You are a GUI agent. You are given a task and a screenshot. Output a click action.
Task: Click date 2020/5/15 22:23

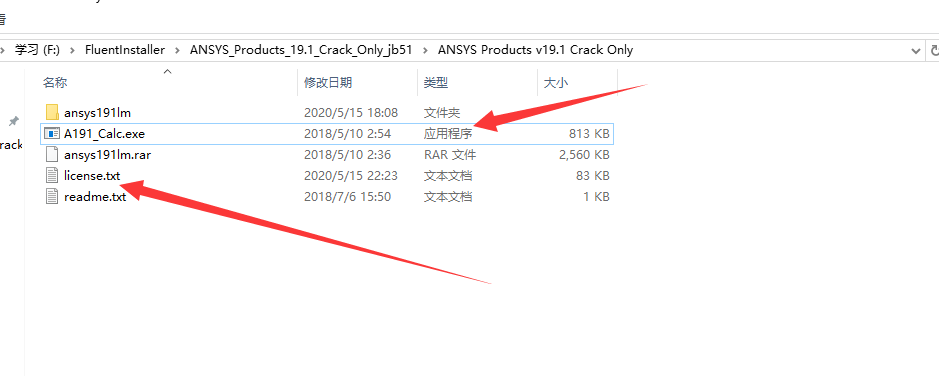tap(351, 175)
